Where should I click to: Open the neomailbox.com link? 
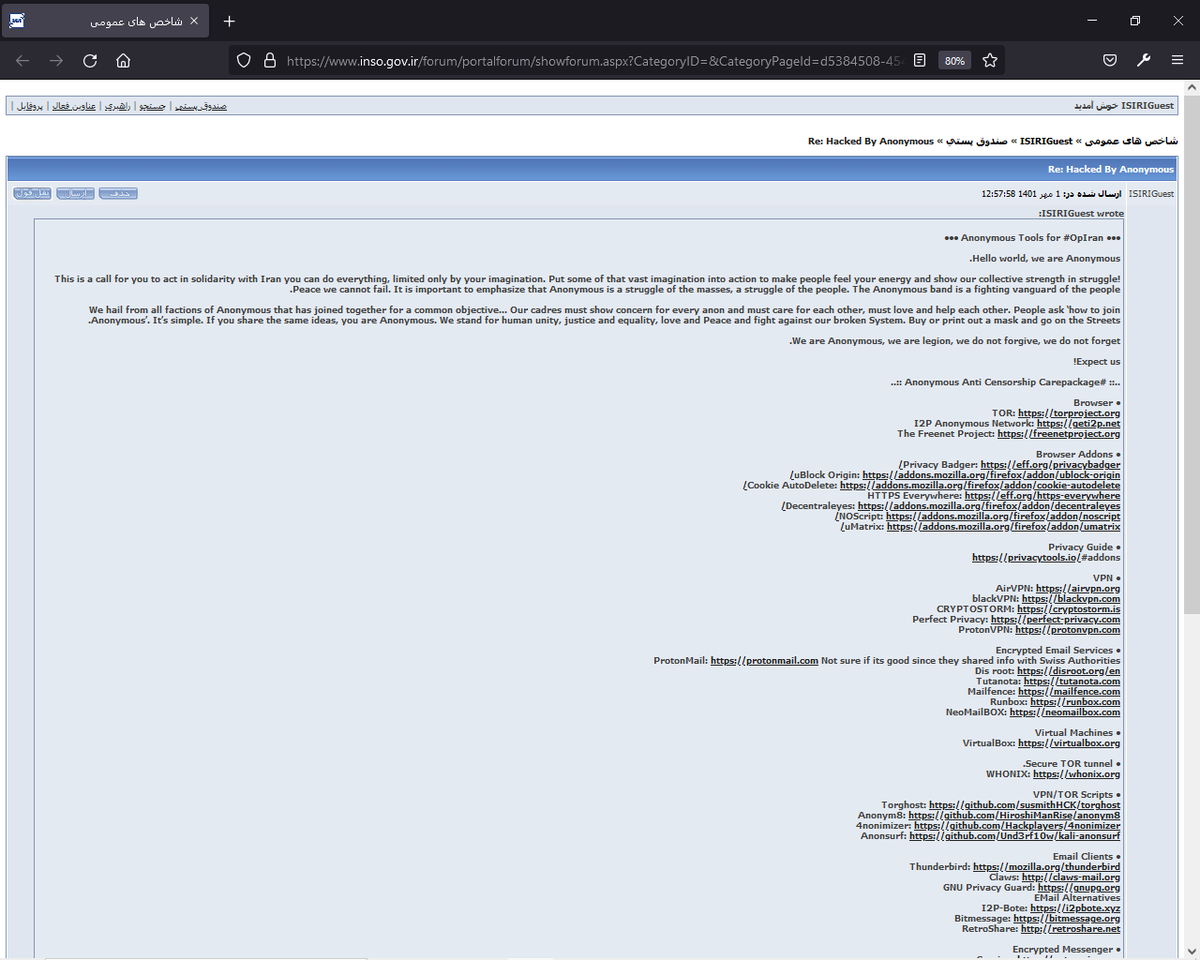1065,713
